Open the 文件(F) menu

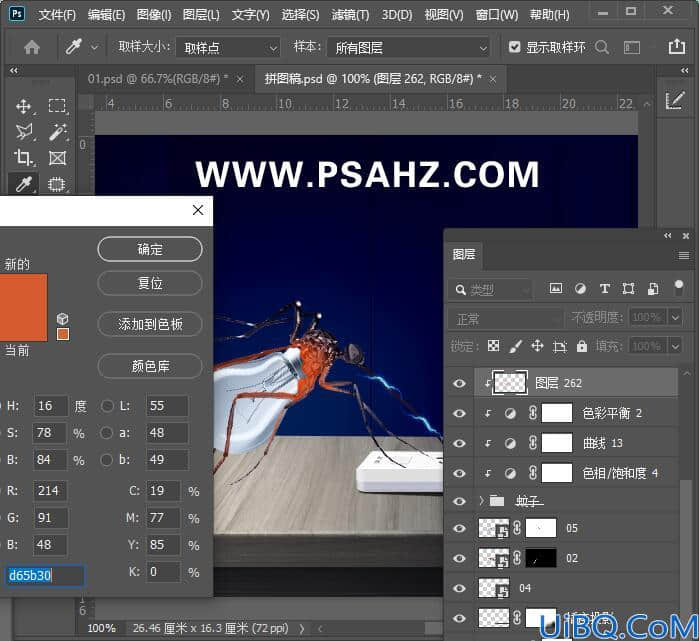[x=57, y=15]
